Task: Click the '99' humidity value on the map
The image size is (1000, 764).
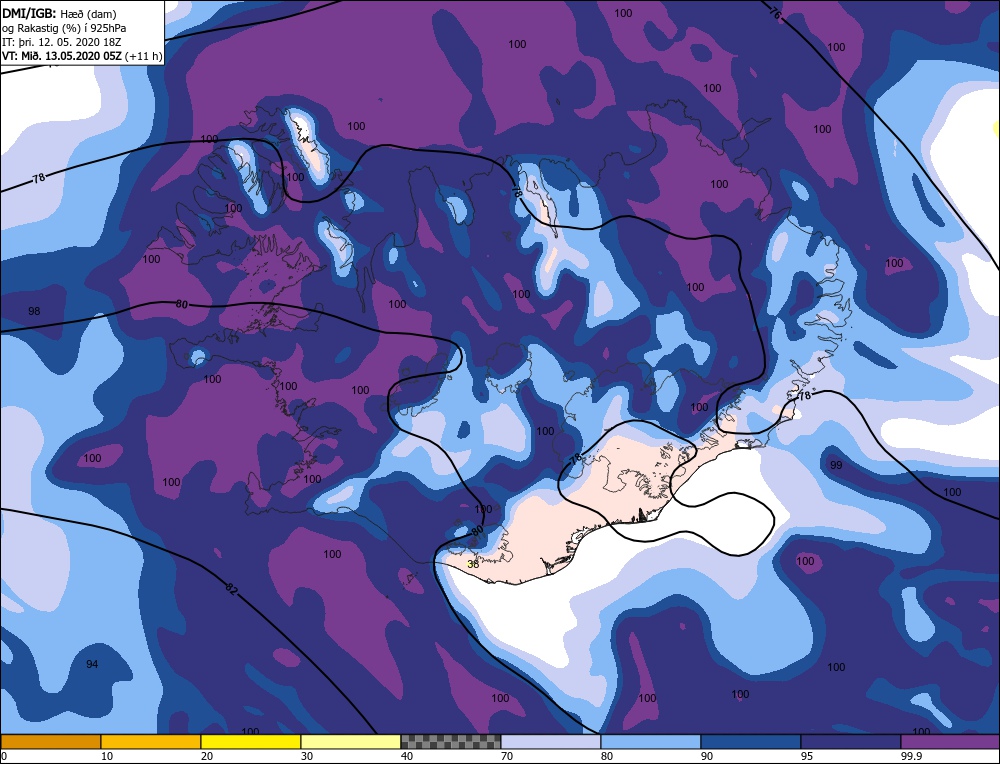Action: (836, 465)
